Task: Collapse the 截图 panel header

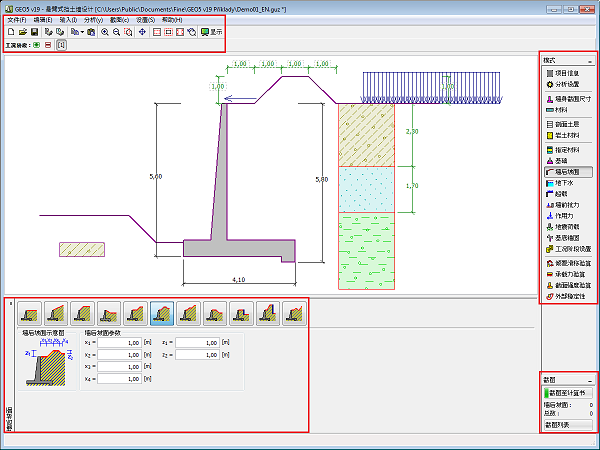Action: [590, 380]
